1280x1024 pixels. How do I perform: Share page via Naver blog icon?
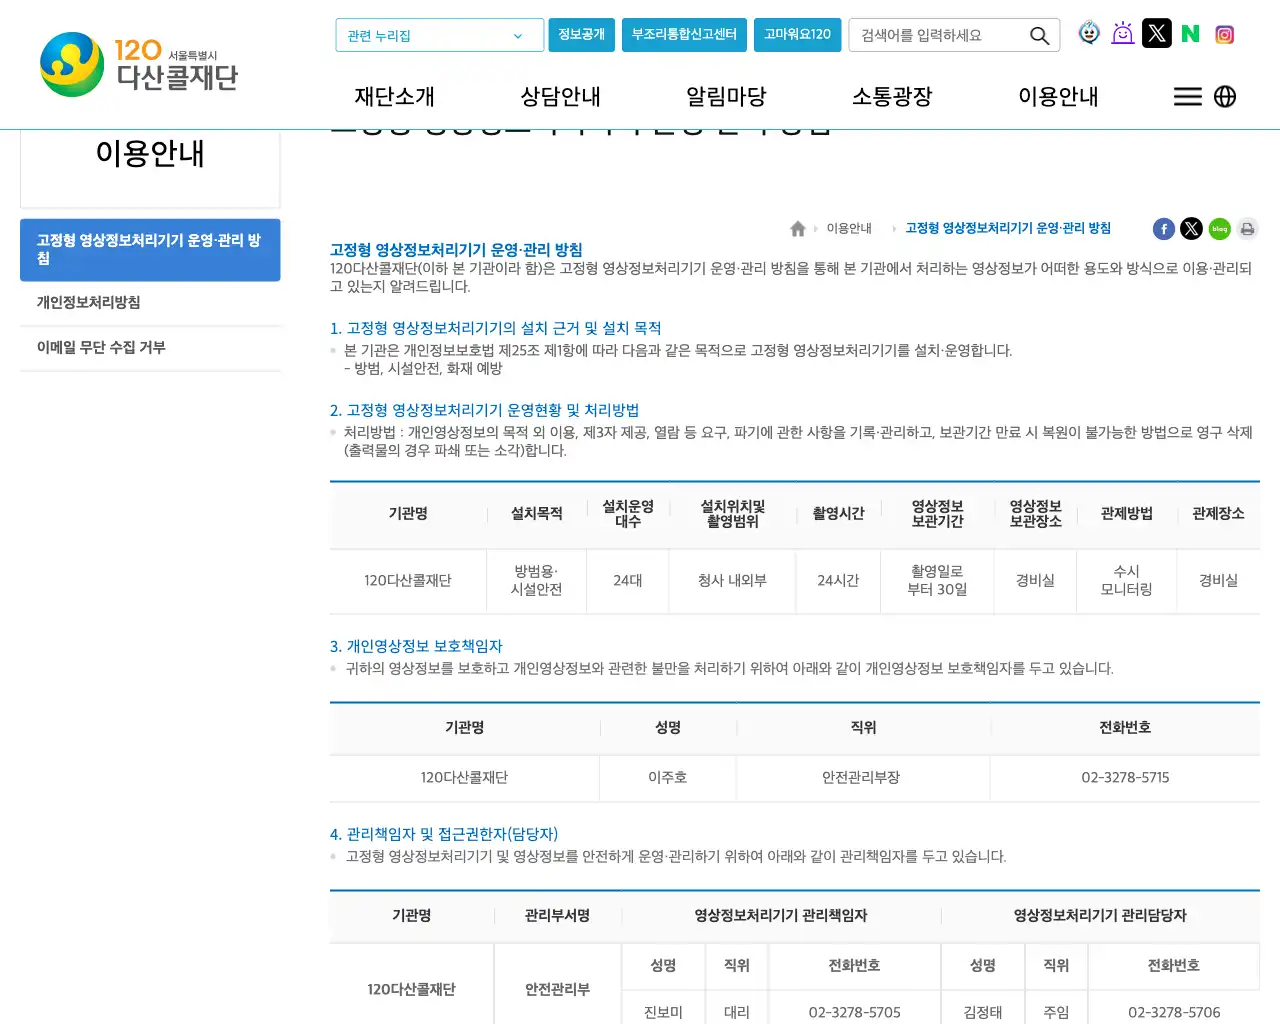[x=1220, y=229]
